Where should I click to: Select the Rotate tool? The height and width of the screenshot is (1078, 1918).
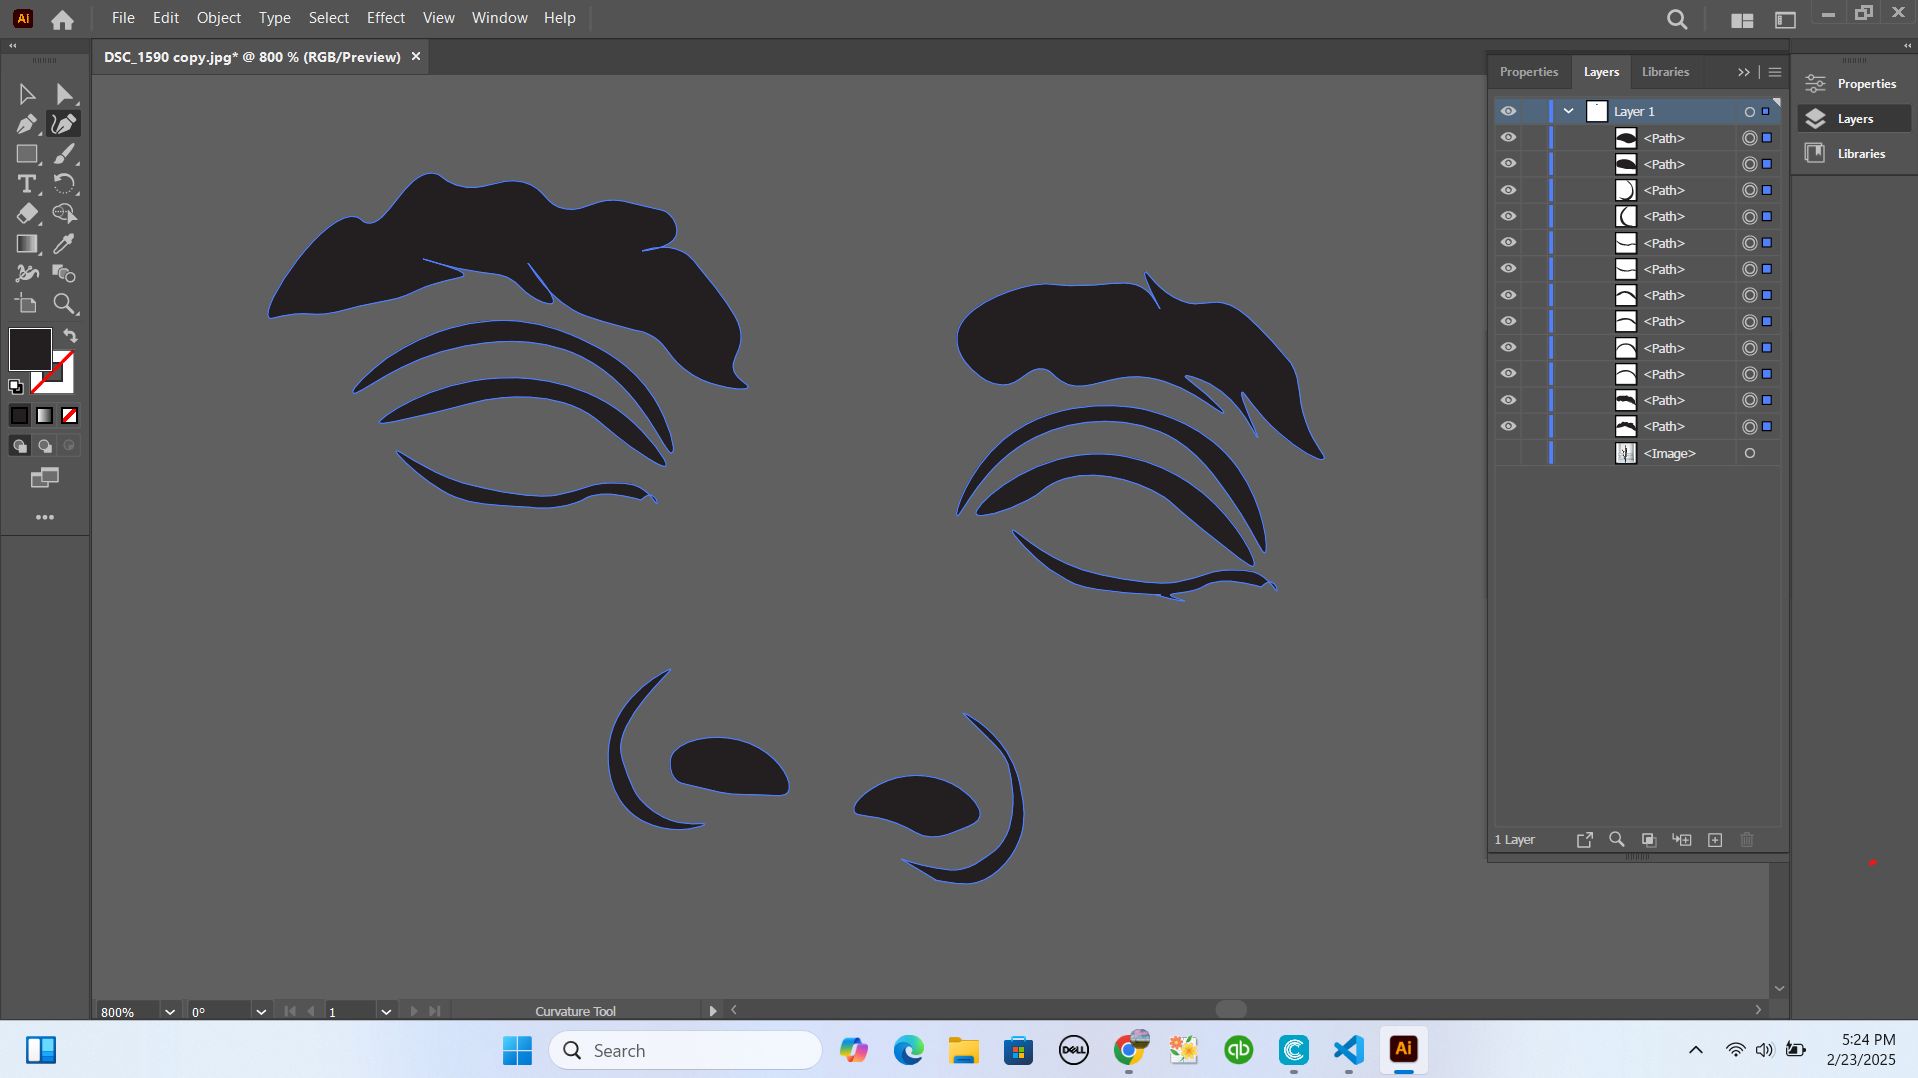[65, 184]
